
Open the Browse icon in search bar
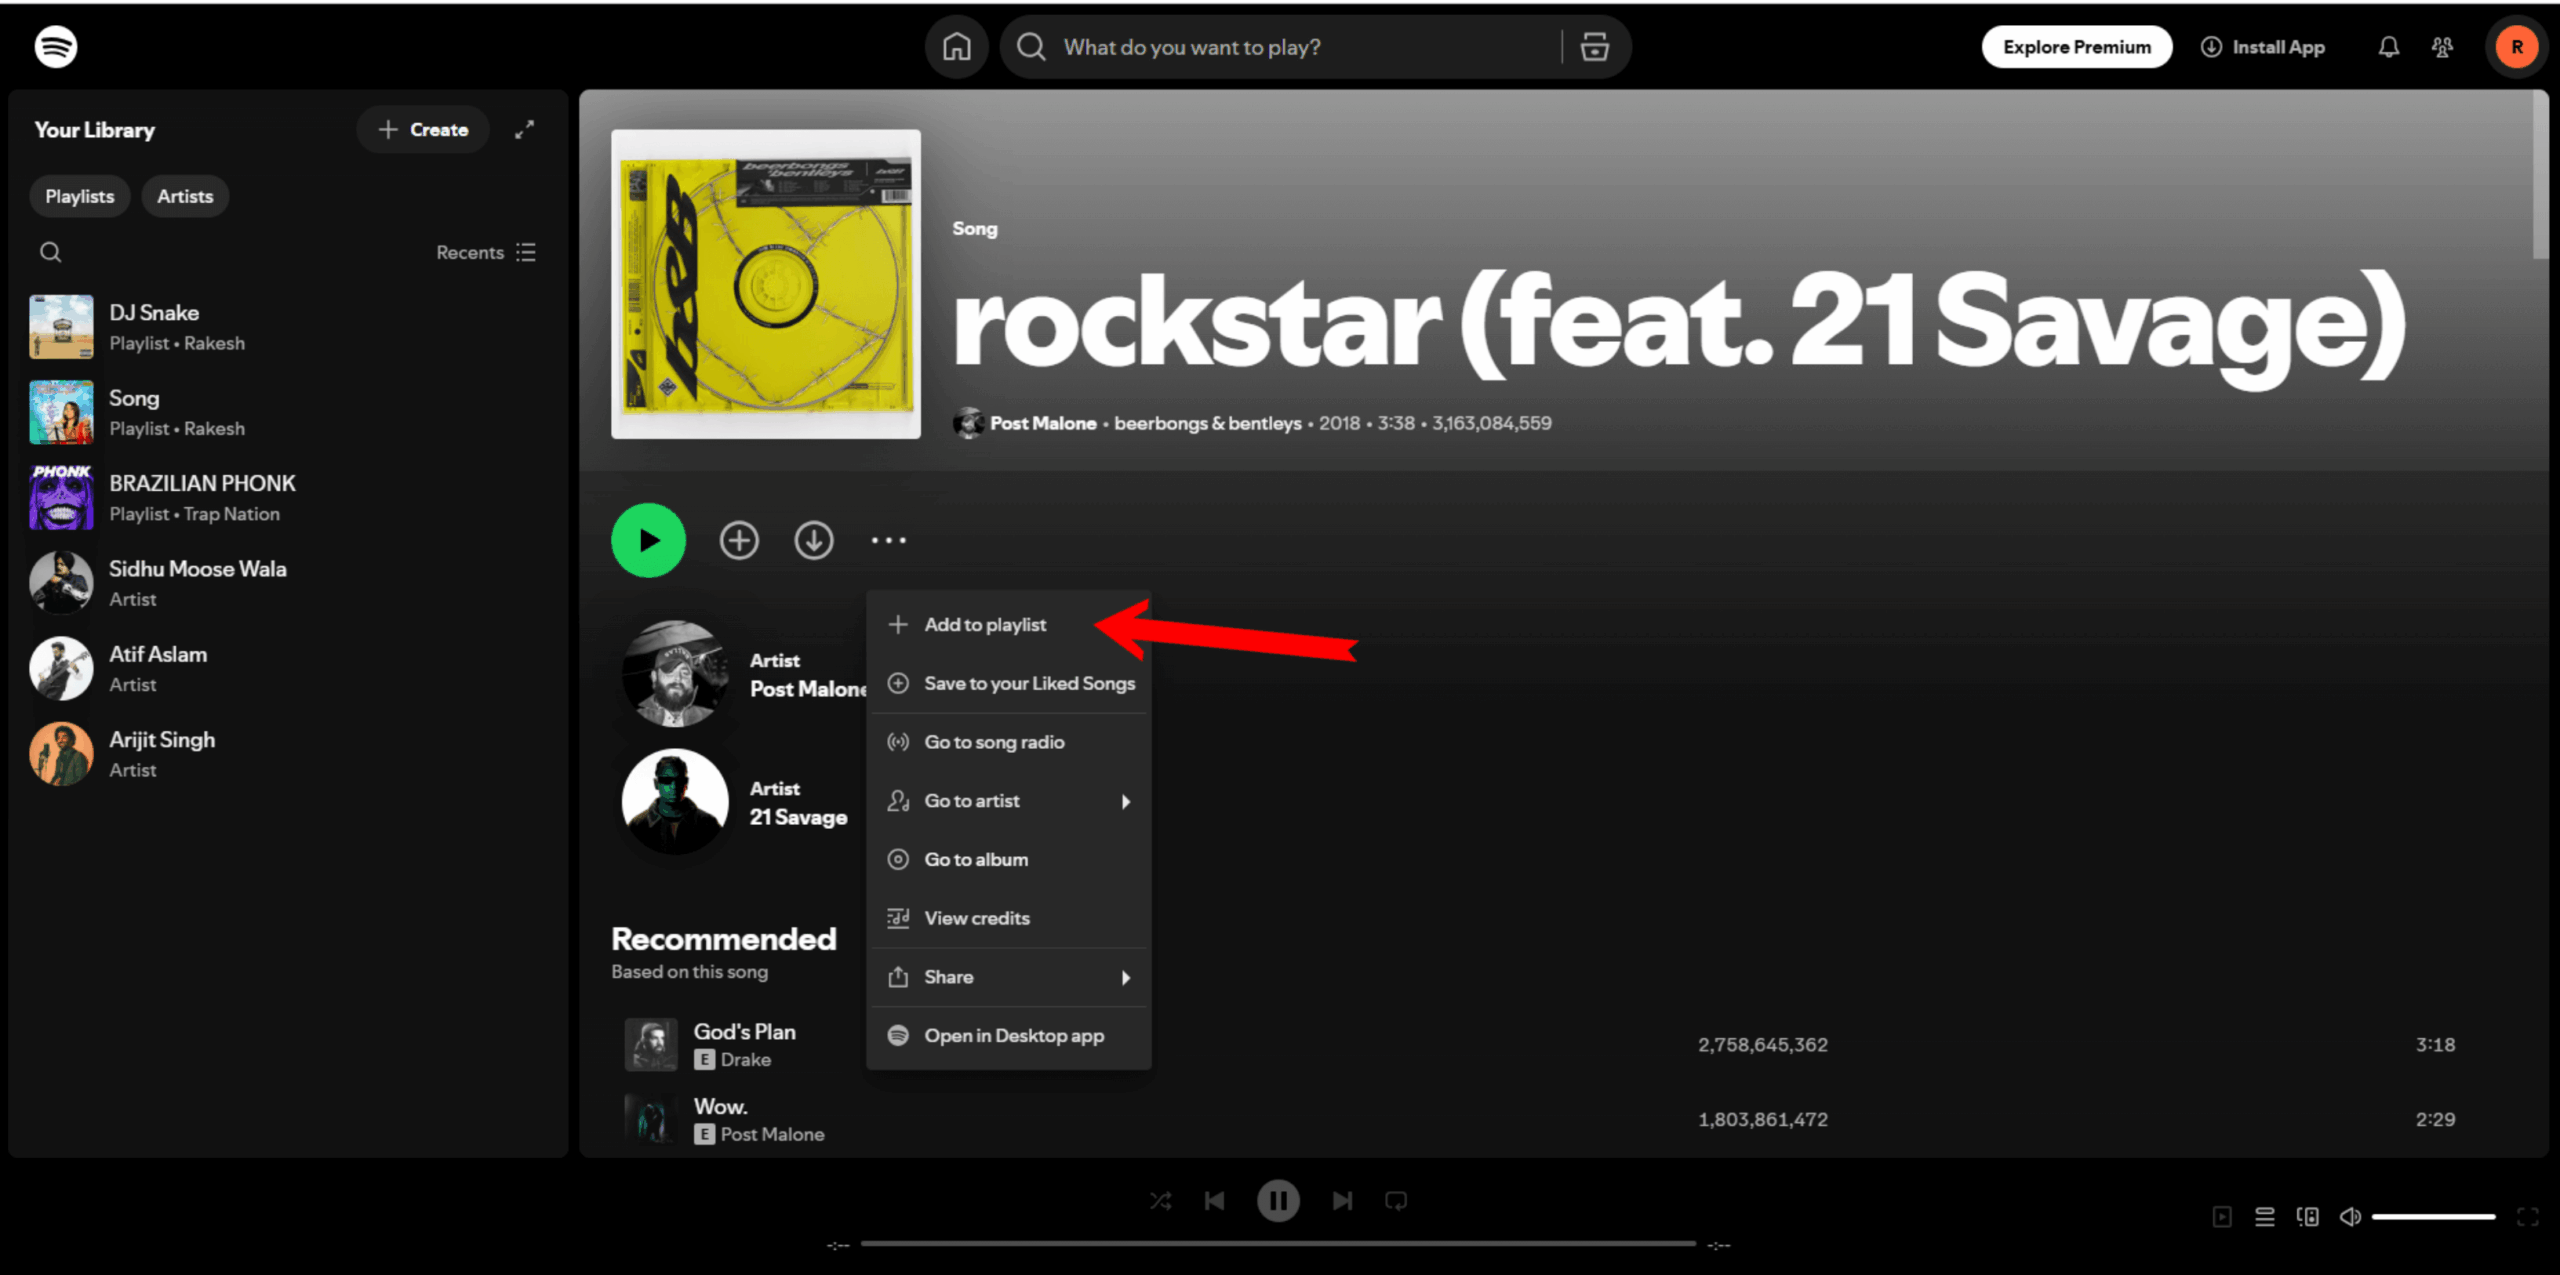tap(1594, 47)
